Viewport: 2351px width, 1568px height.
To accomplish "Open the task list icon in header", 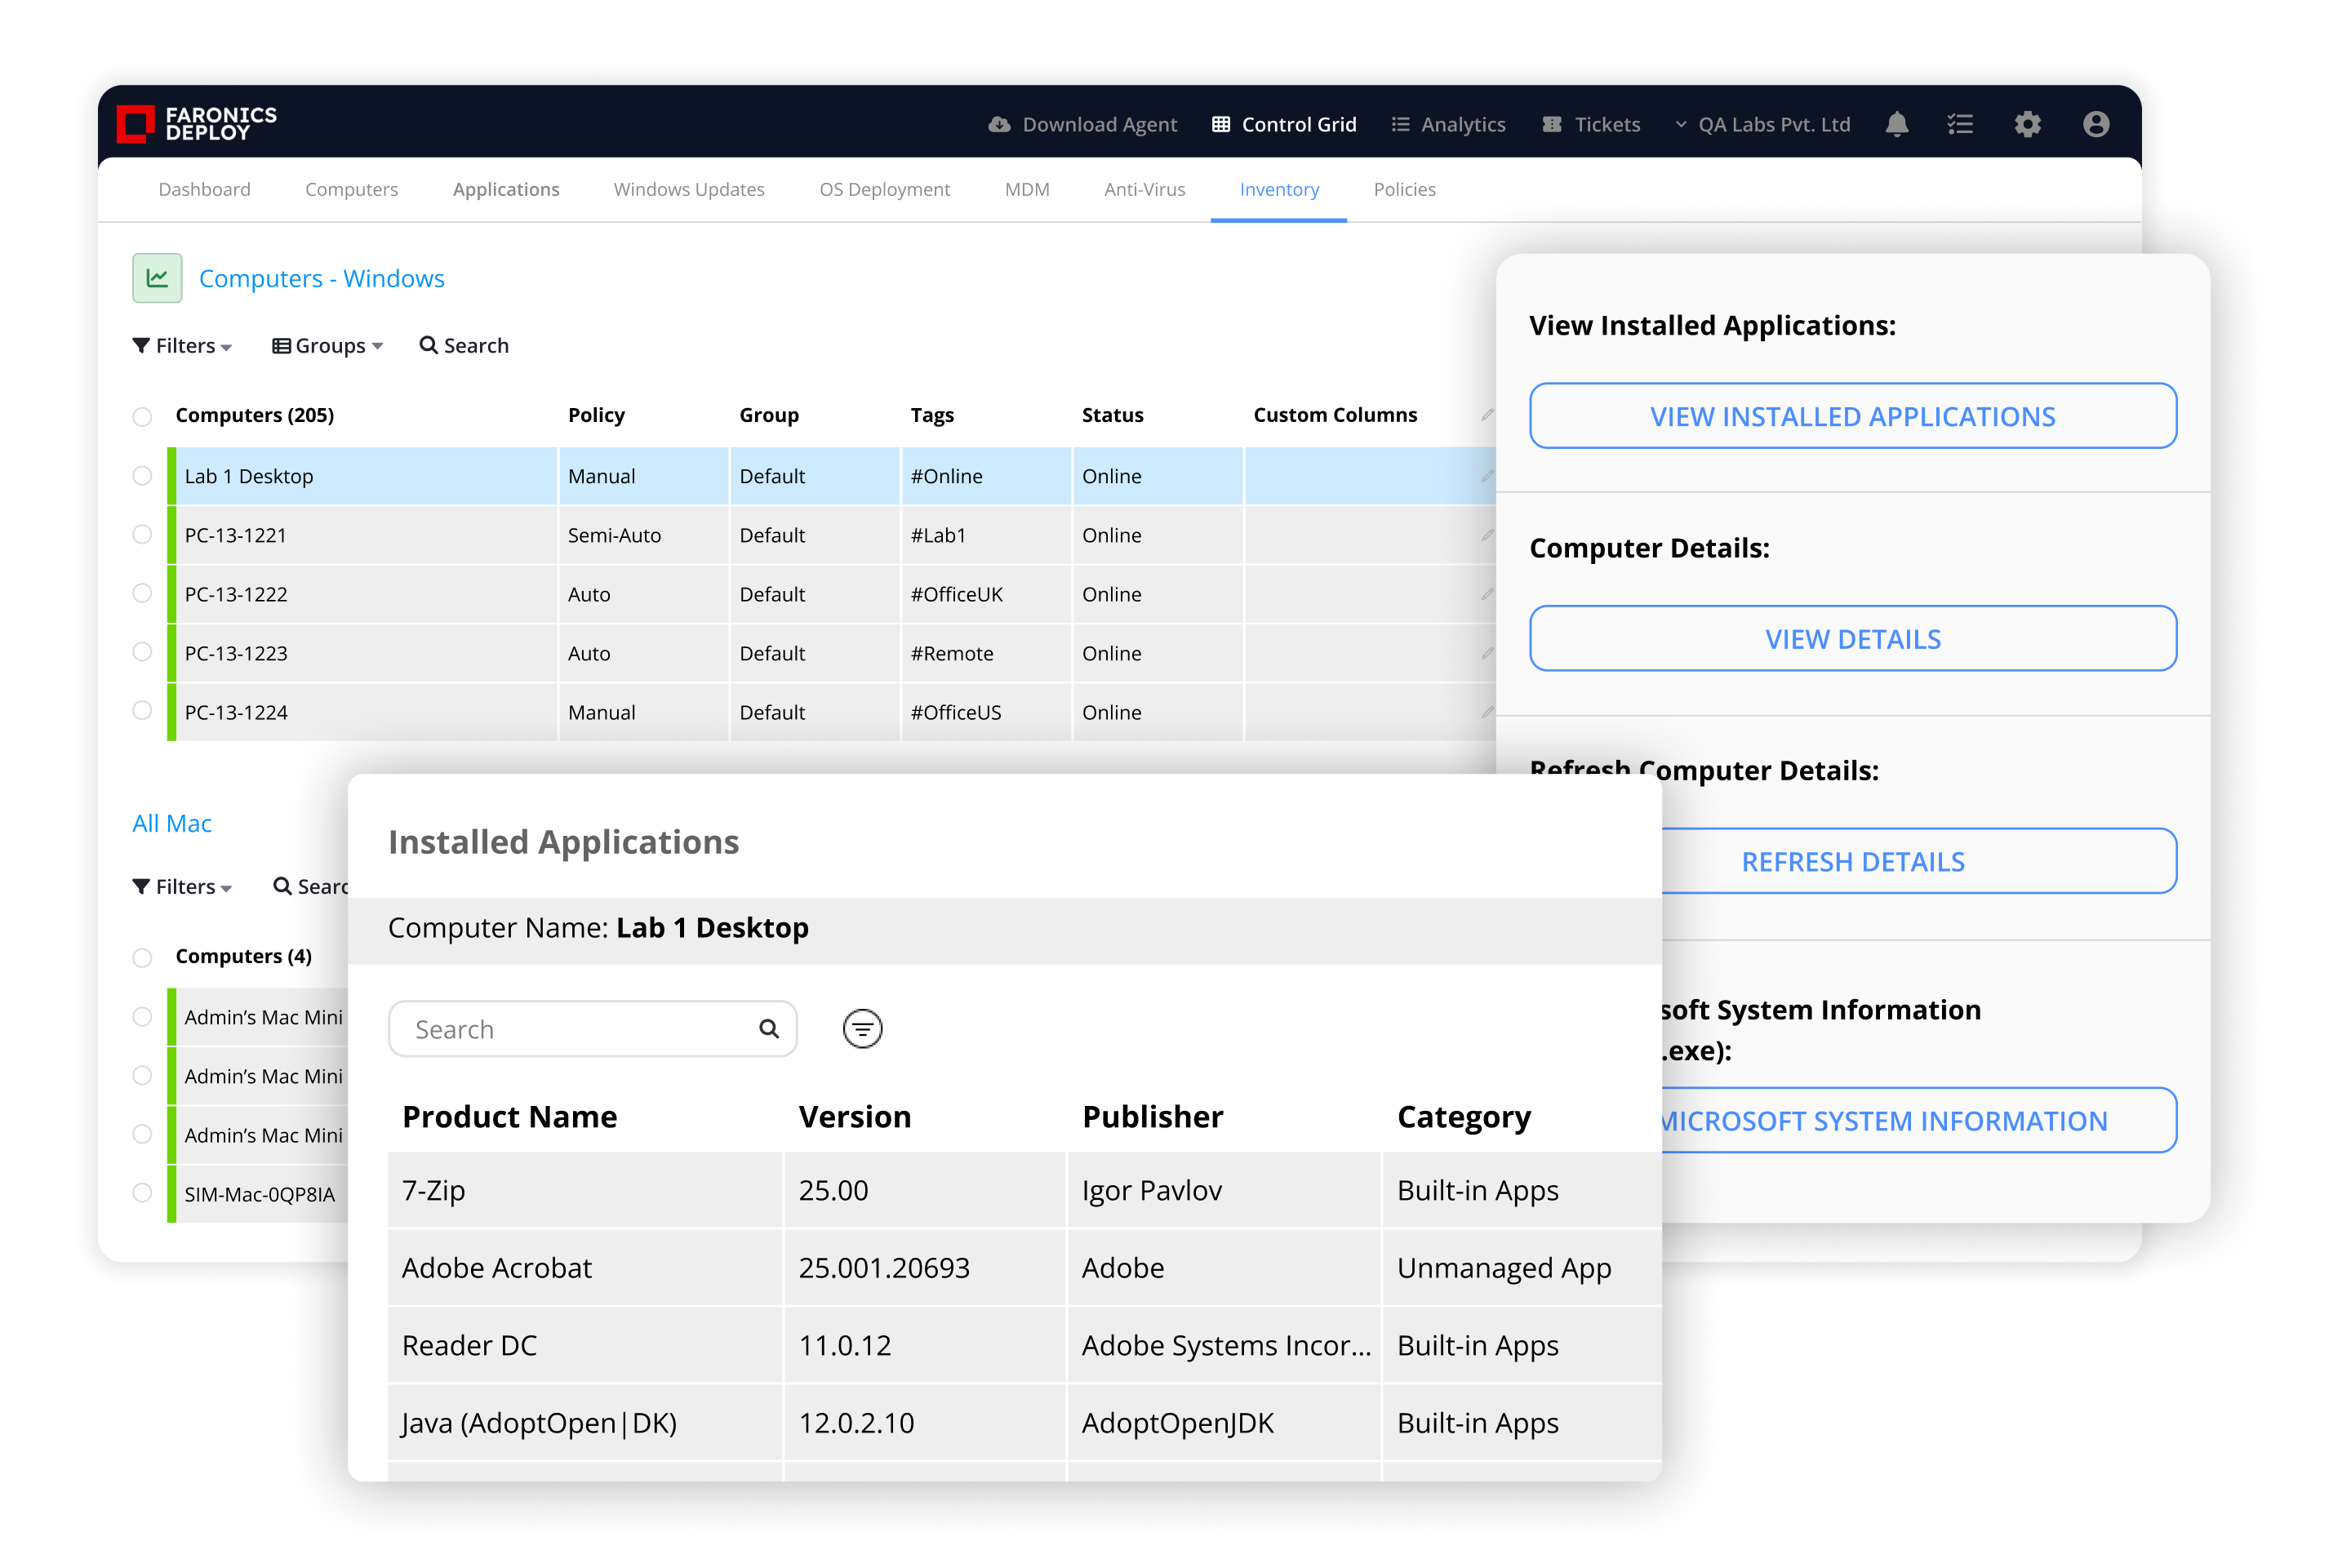I will [1960, 124].
